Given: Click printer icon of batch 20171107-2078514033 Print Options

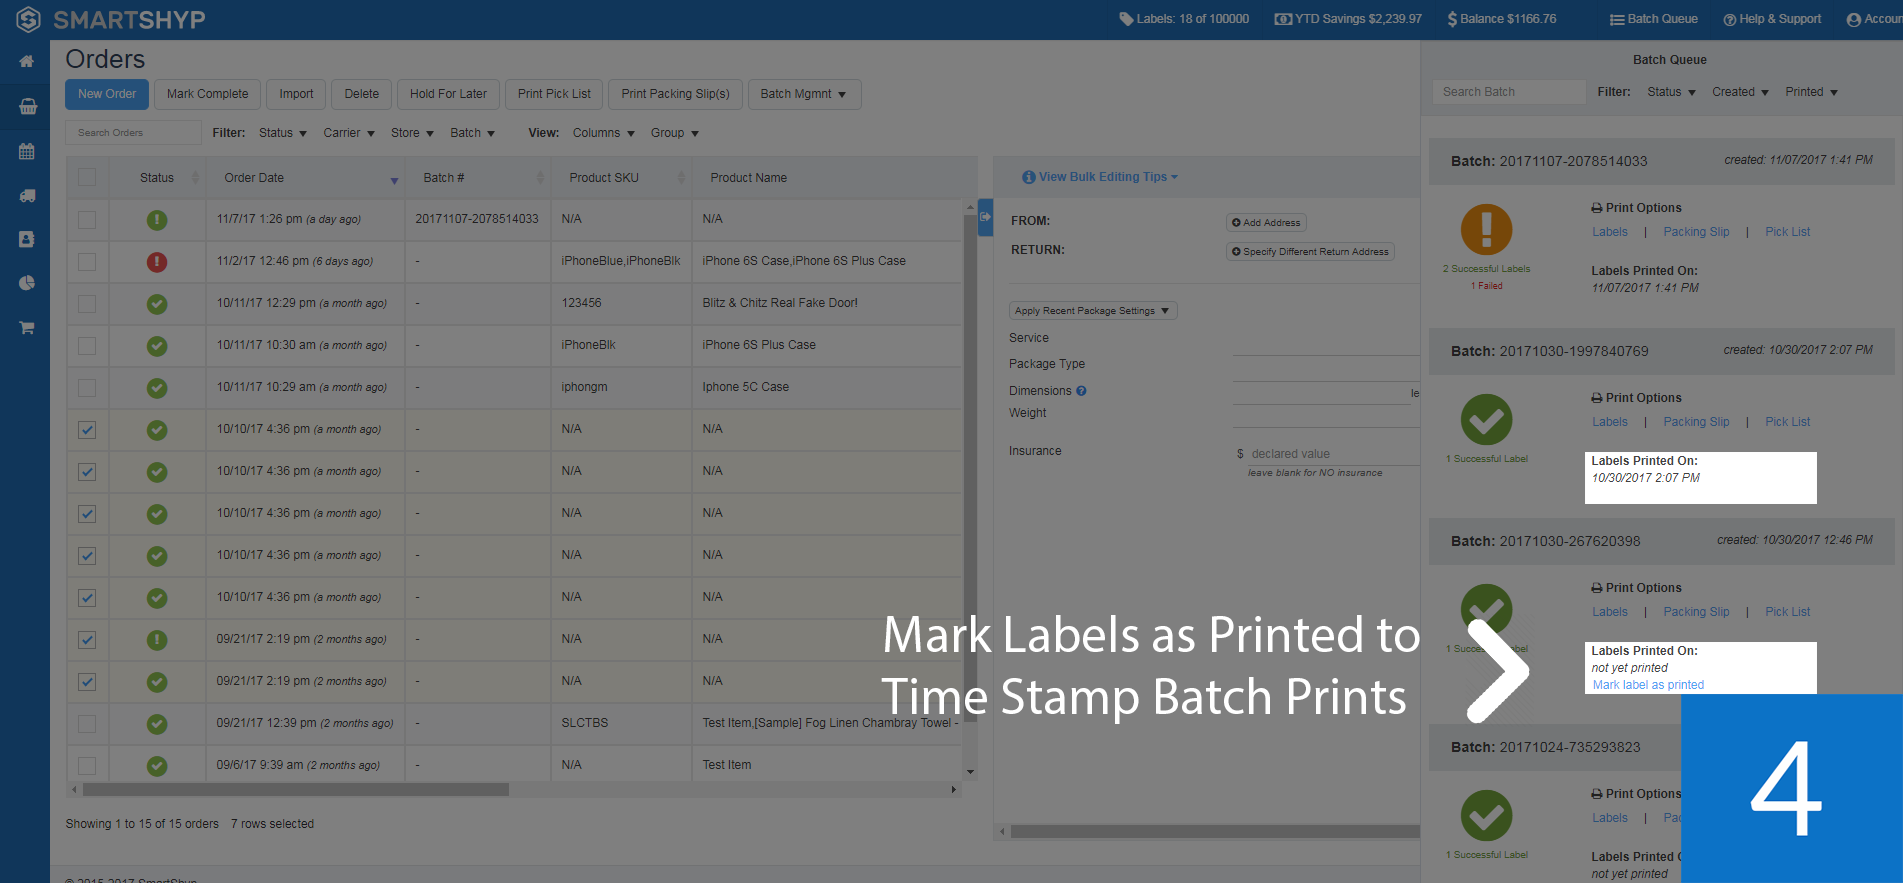Looking at the screenshot, I should tap(1597, 208).
